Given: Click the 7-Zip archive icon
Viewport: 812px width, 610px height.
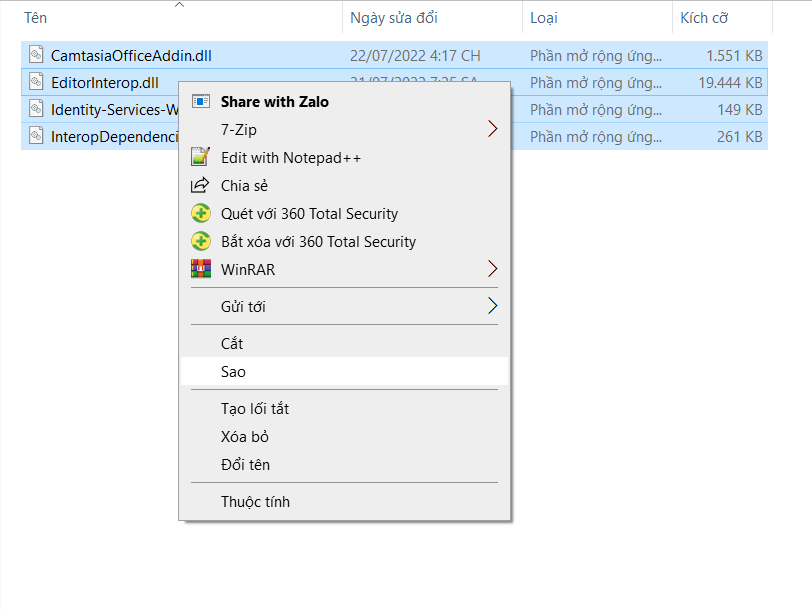Looking at the screenshot, I should tap(199, 129).
